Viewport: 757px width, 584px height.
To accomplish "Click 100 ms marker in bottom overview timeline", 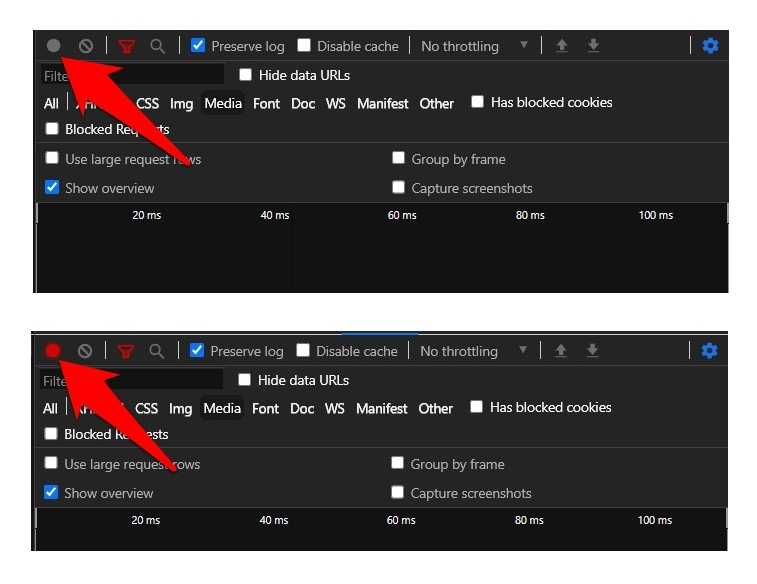I will coord(655,520).
